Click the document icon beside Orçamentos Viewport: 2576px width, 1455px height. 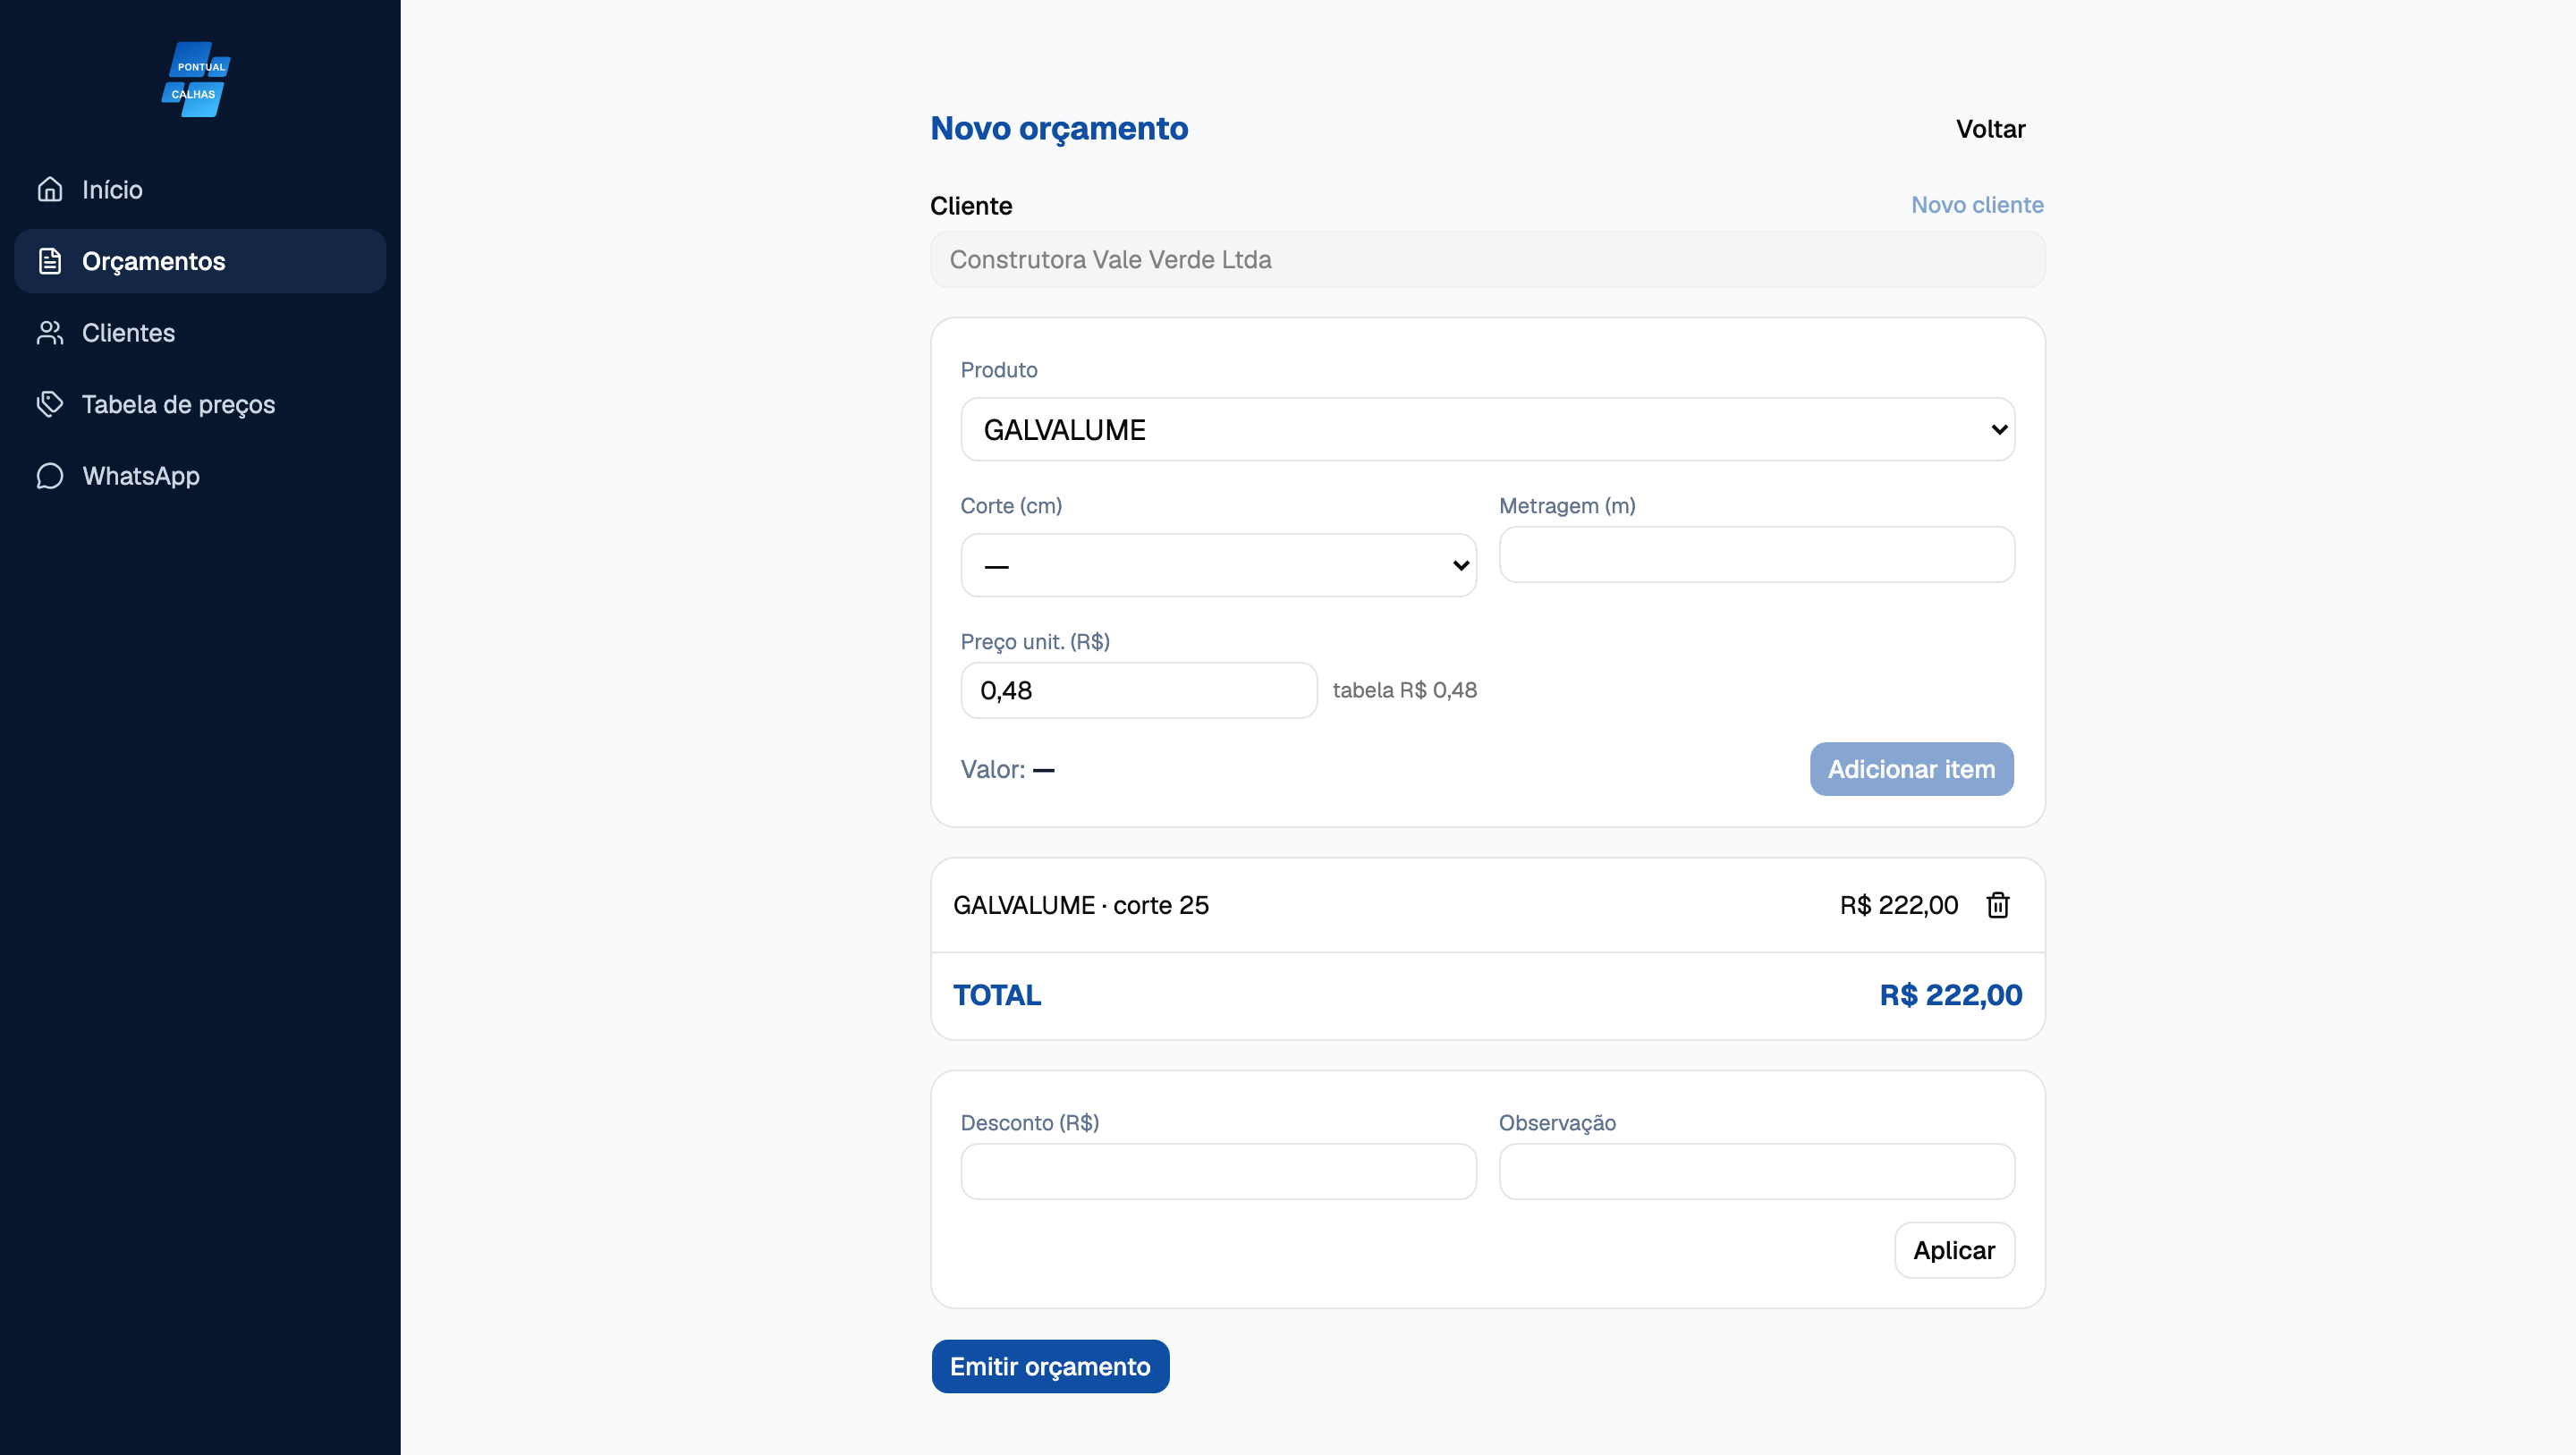tap(50, 261)
